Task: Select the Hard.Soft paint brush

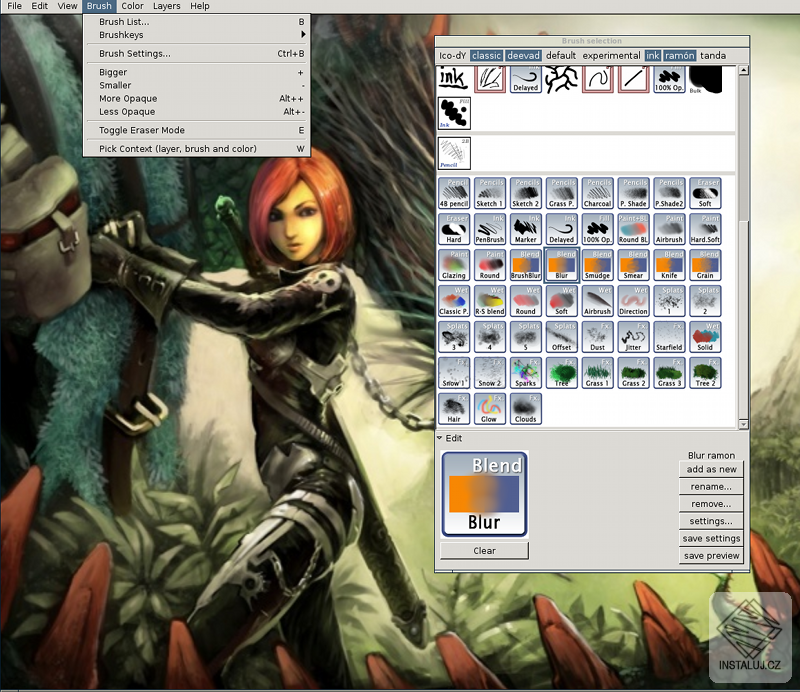Action: coord(705,229)
